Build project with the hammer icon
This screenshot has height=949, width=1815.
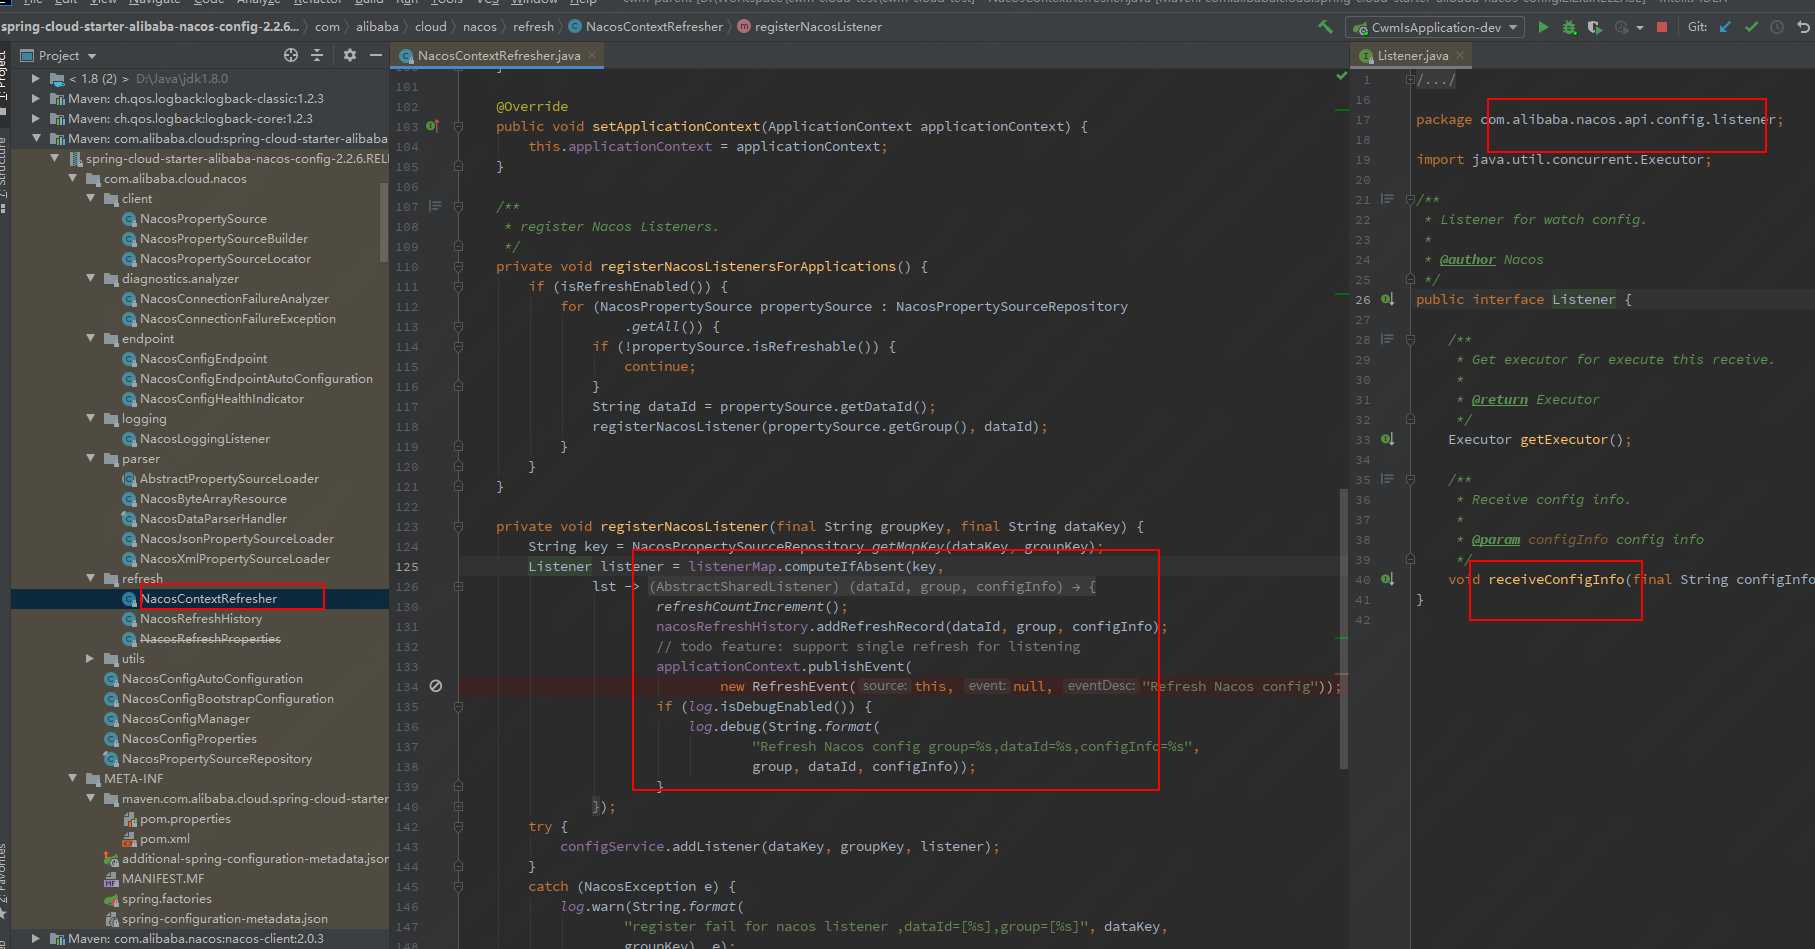pyautogui.click(x=1325, y=27)
